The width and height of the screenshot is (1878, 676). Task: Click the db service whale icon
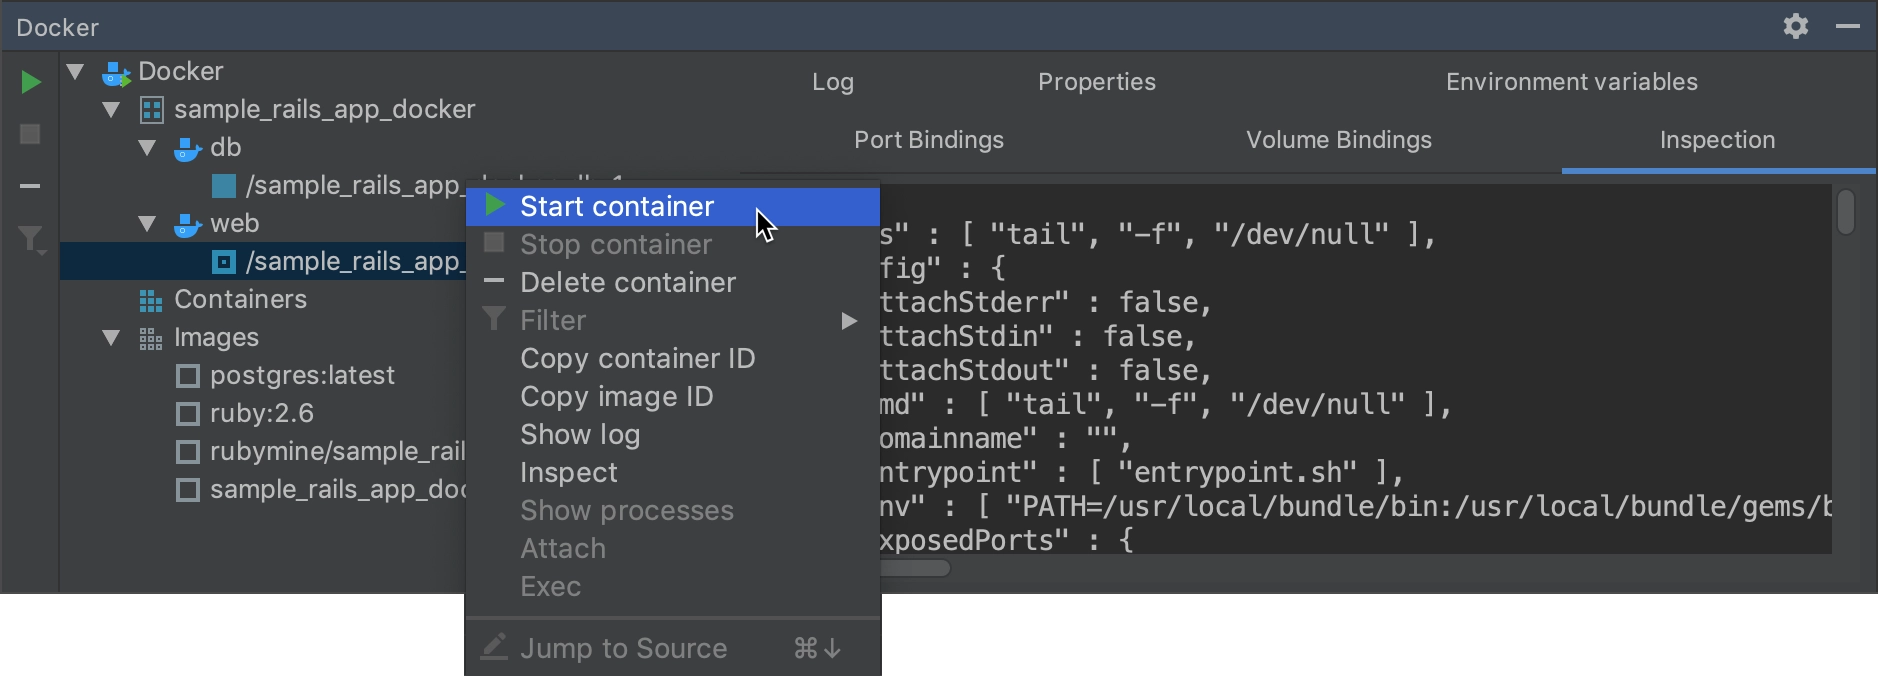pos(187,148)
